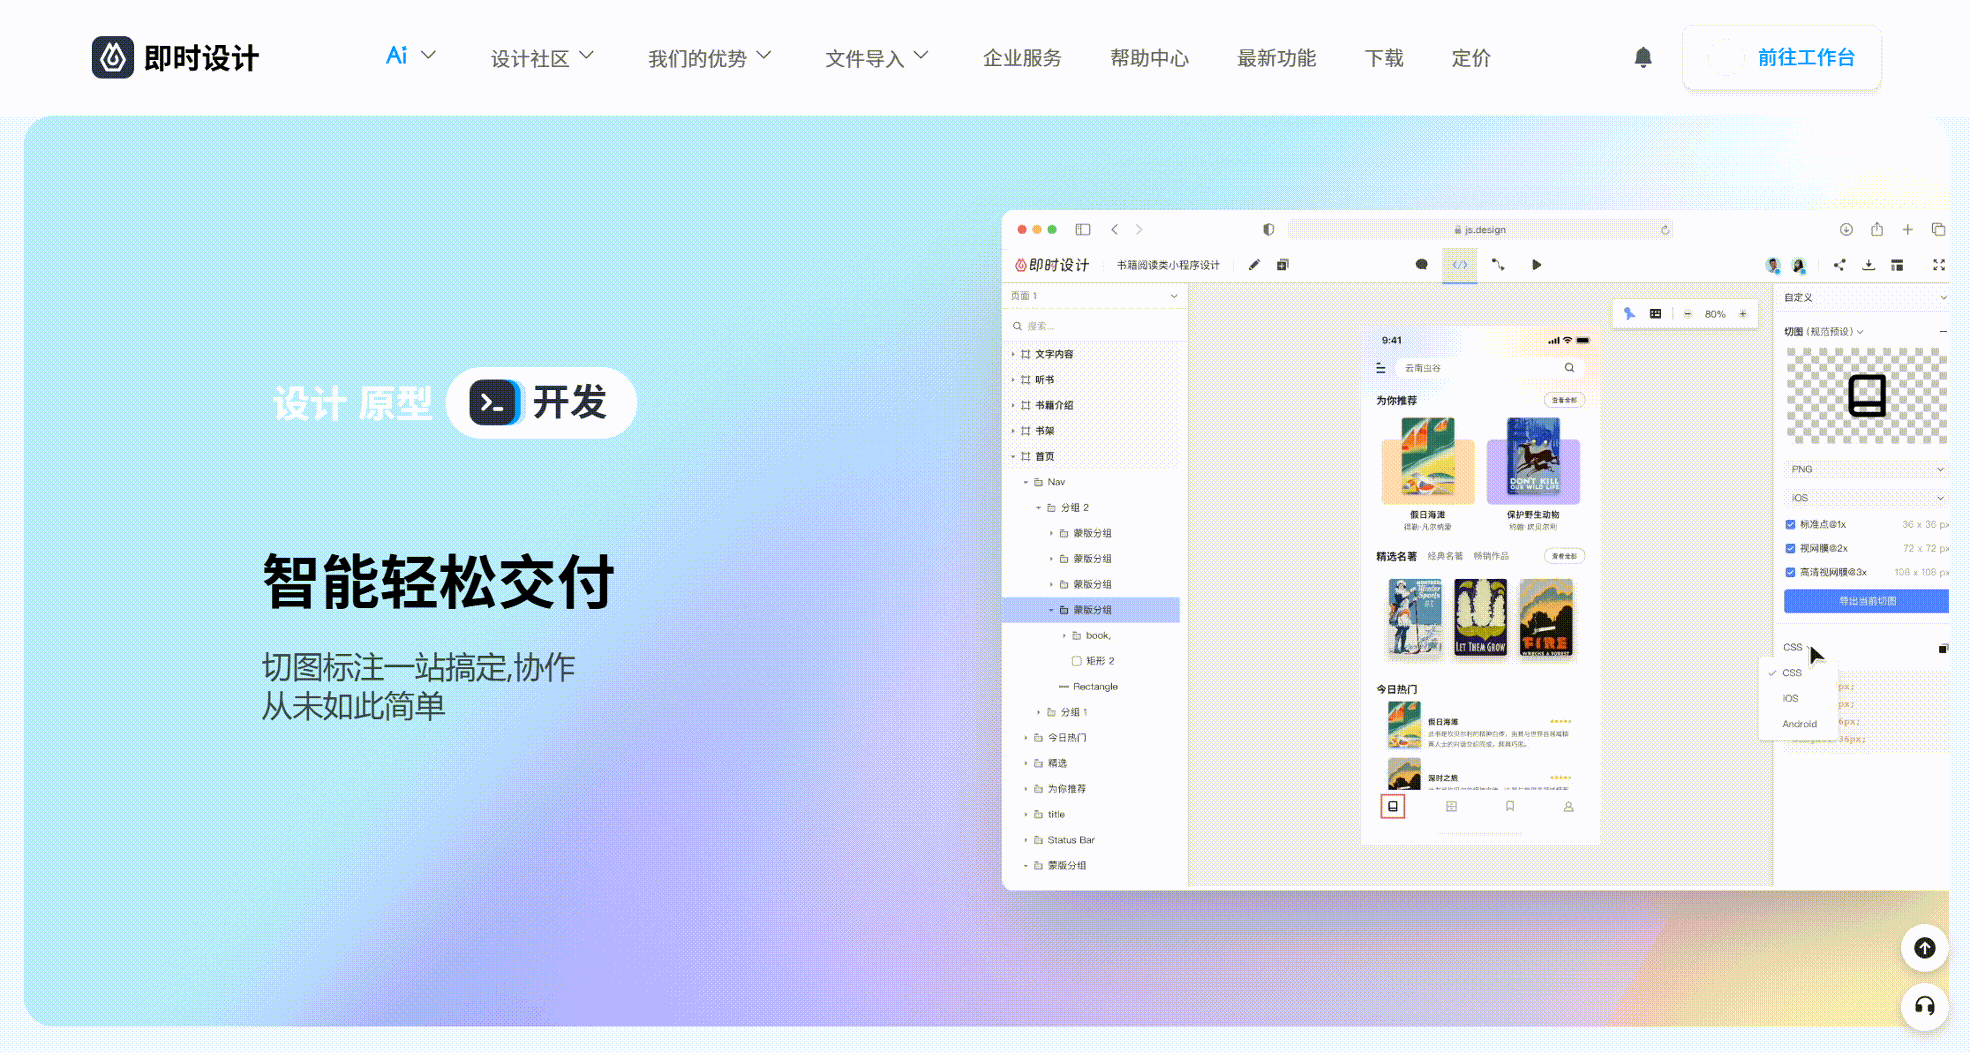1970x1052 pixels.
Task: Select CSS in the code language menu
Action: pyautogui.click(x=1792, y=673)
